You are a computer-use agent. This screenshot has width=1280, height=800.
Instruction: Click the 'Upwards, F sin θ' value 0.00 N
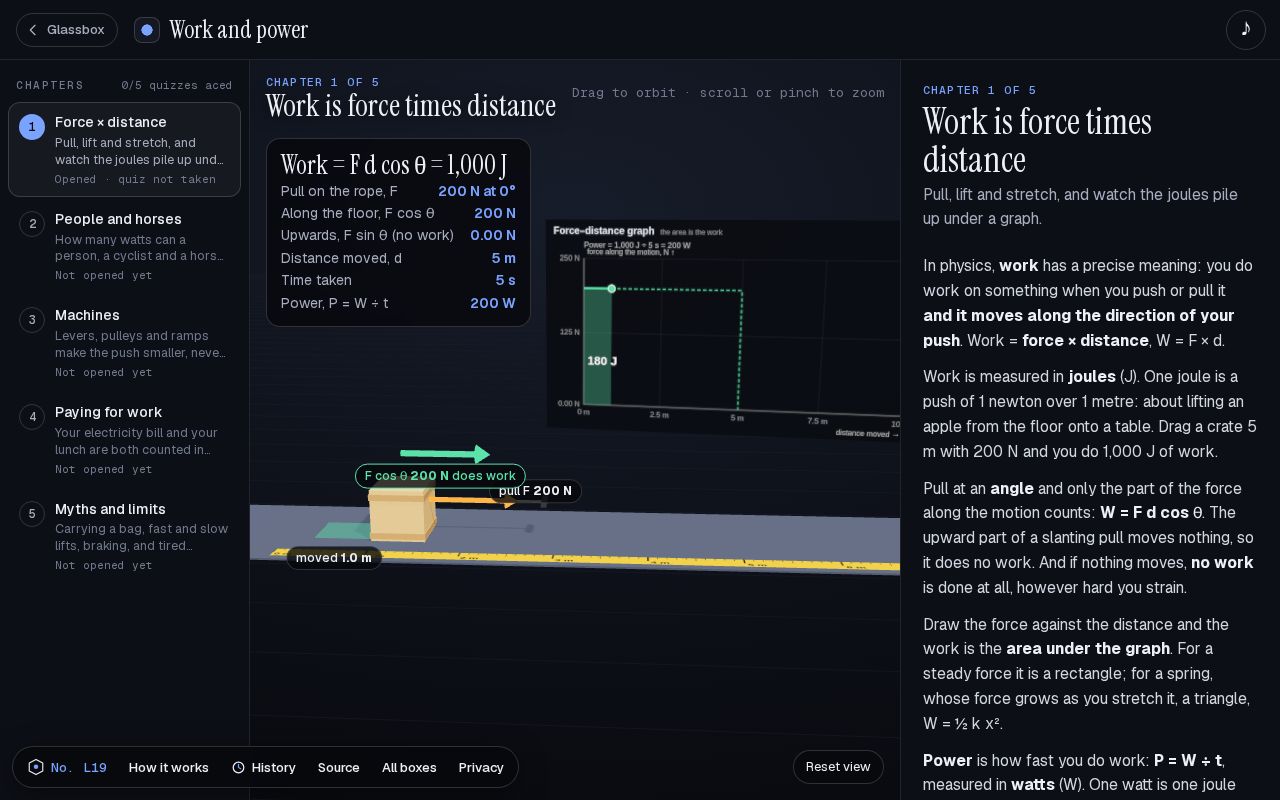point(493,235)
